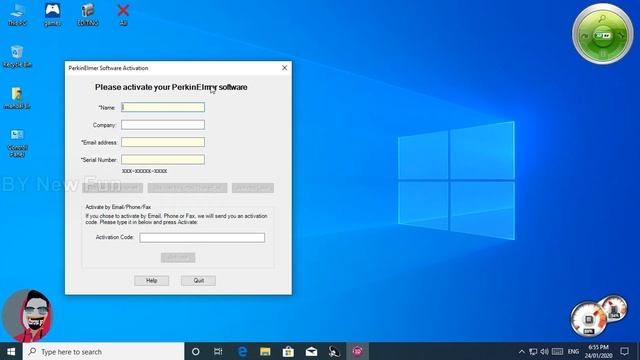
Task: Click the Quit button
Action: pyautogui.click(x=198, y=280)
